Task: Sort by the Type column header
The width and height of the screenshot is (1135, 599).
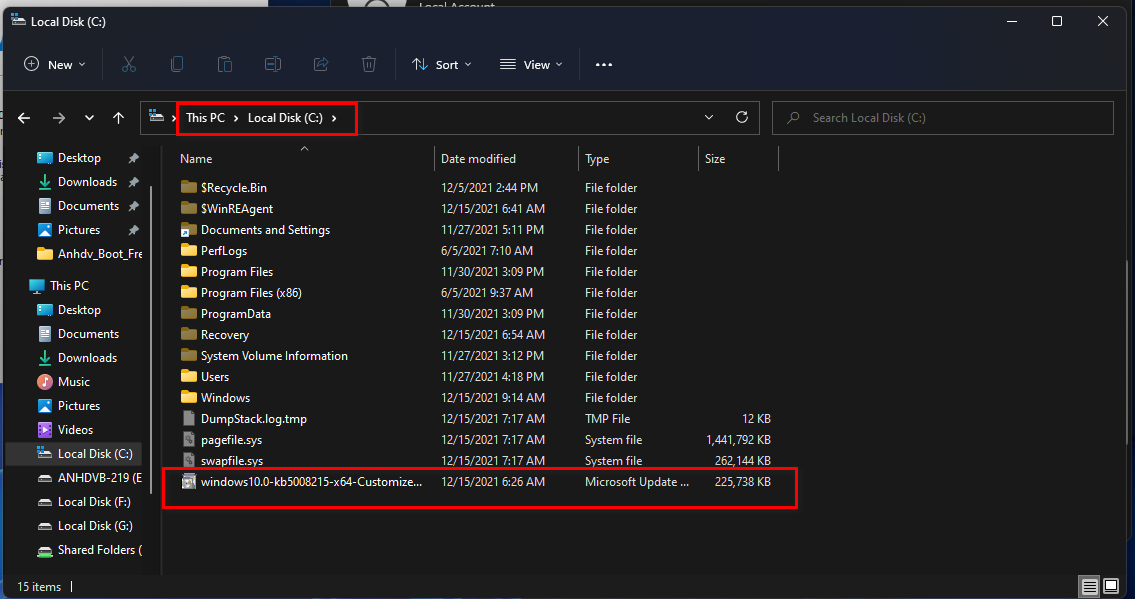Action: (597, 158)
